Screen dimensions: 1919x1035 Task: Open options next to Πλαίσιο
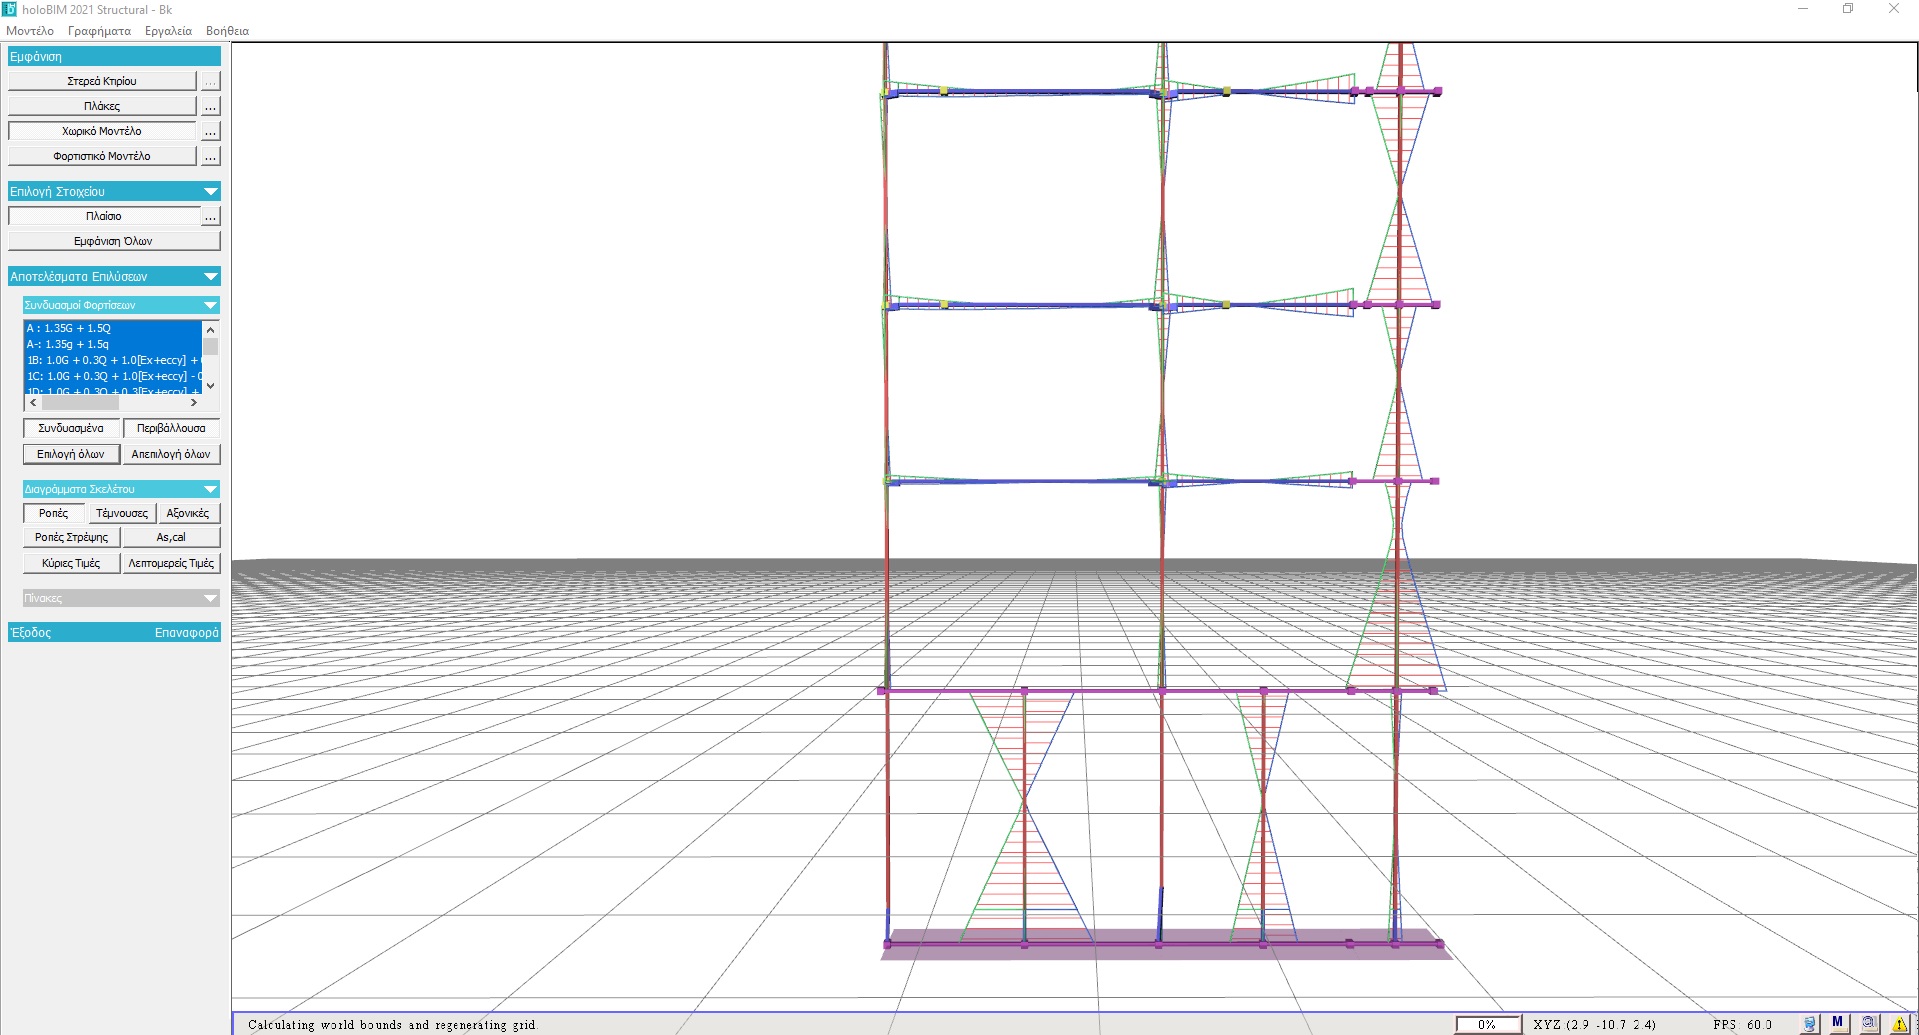coord(210,216)
